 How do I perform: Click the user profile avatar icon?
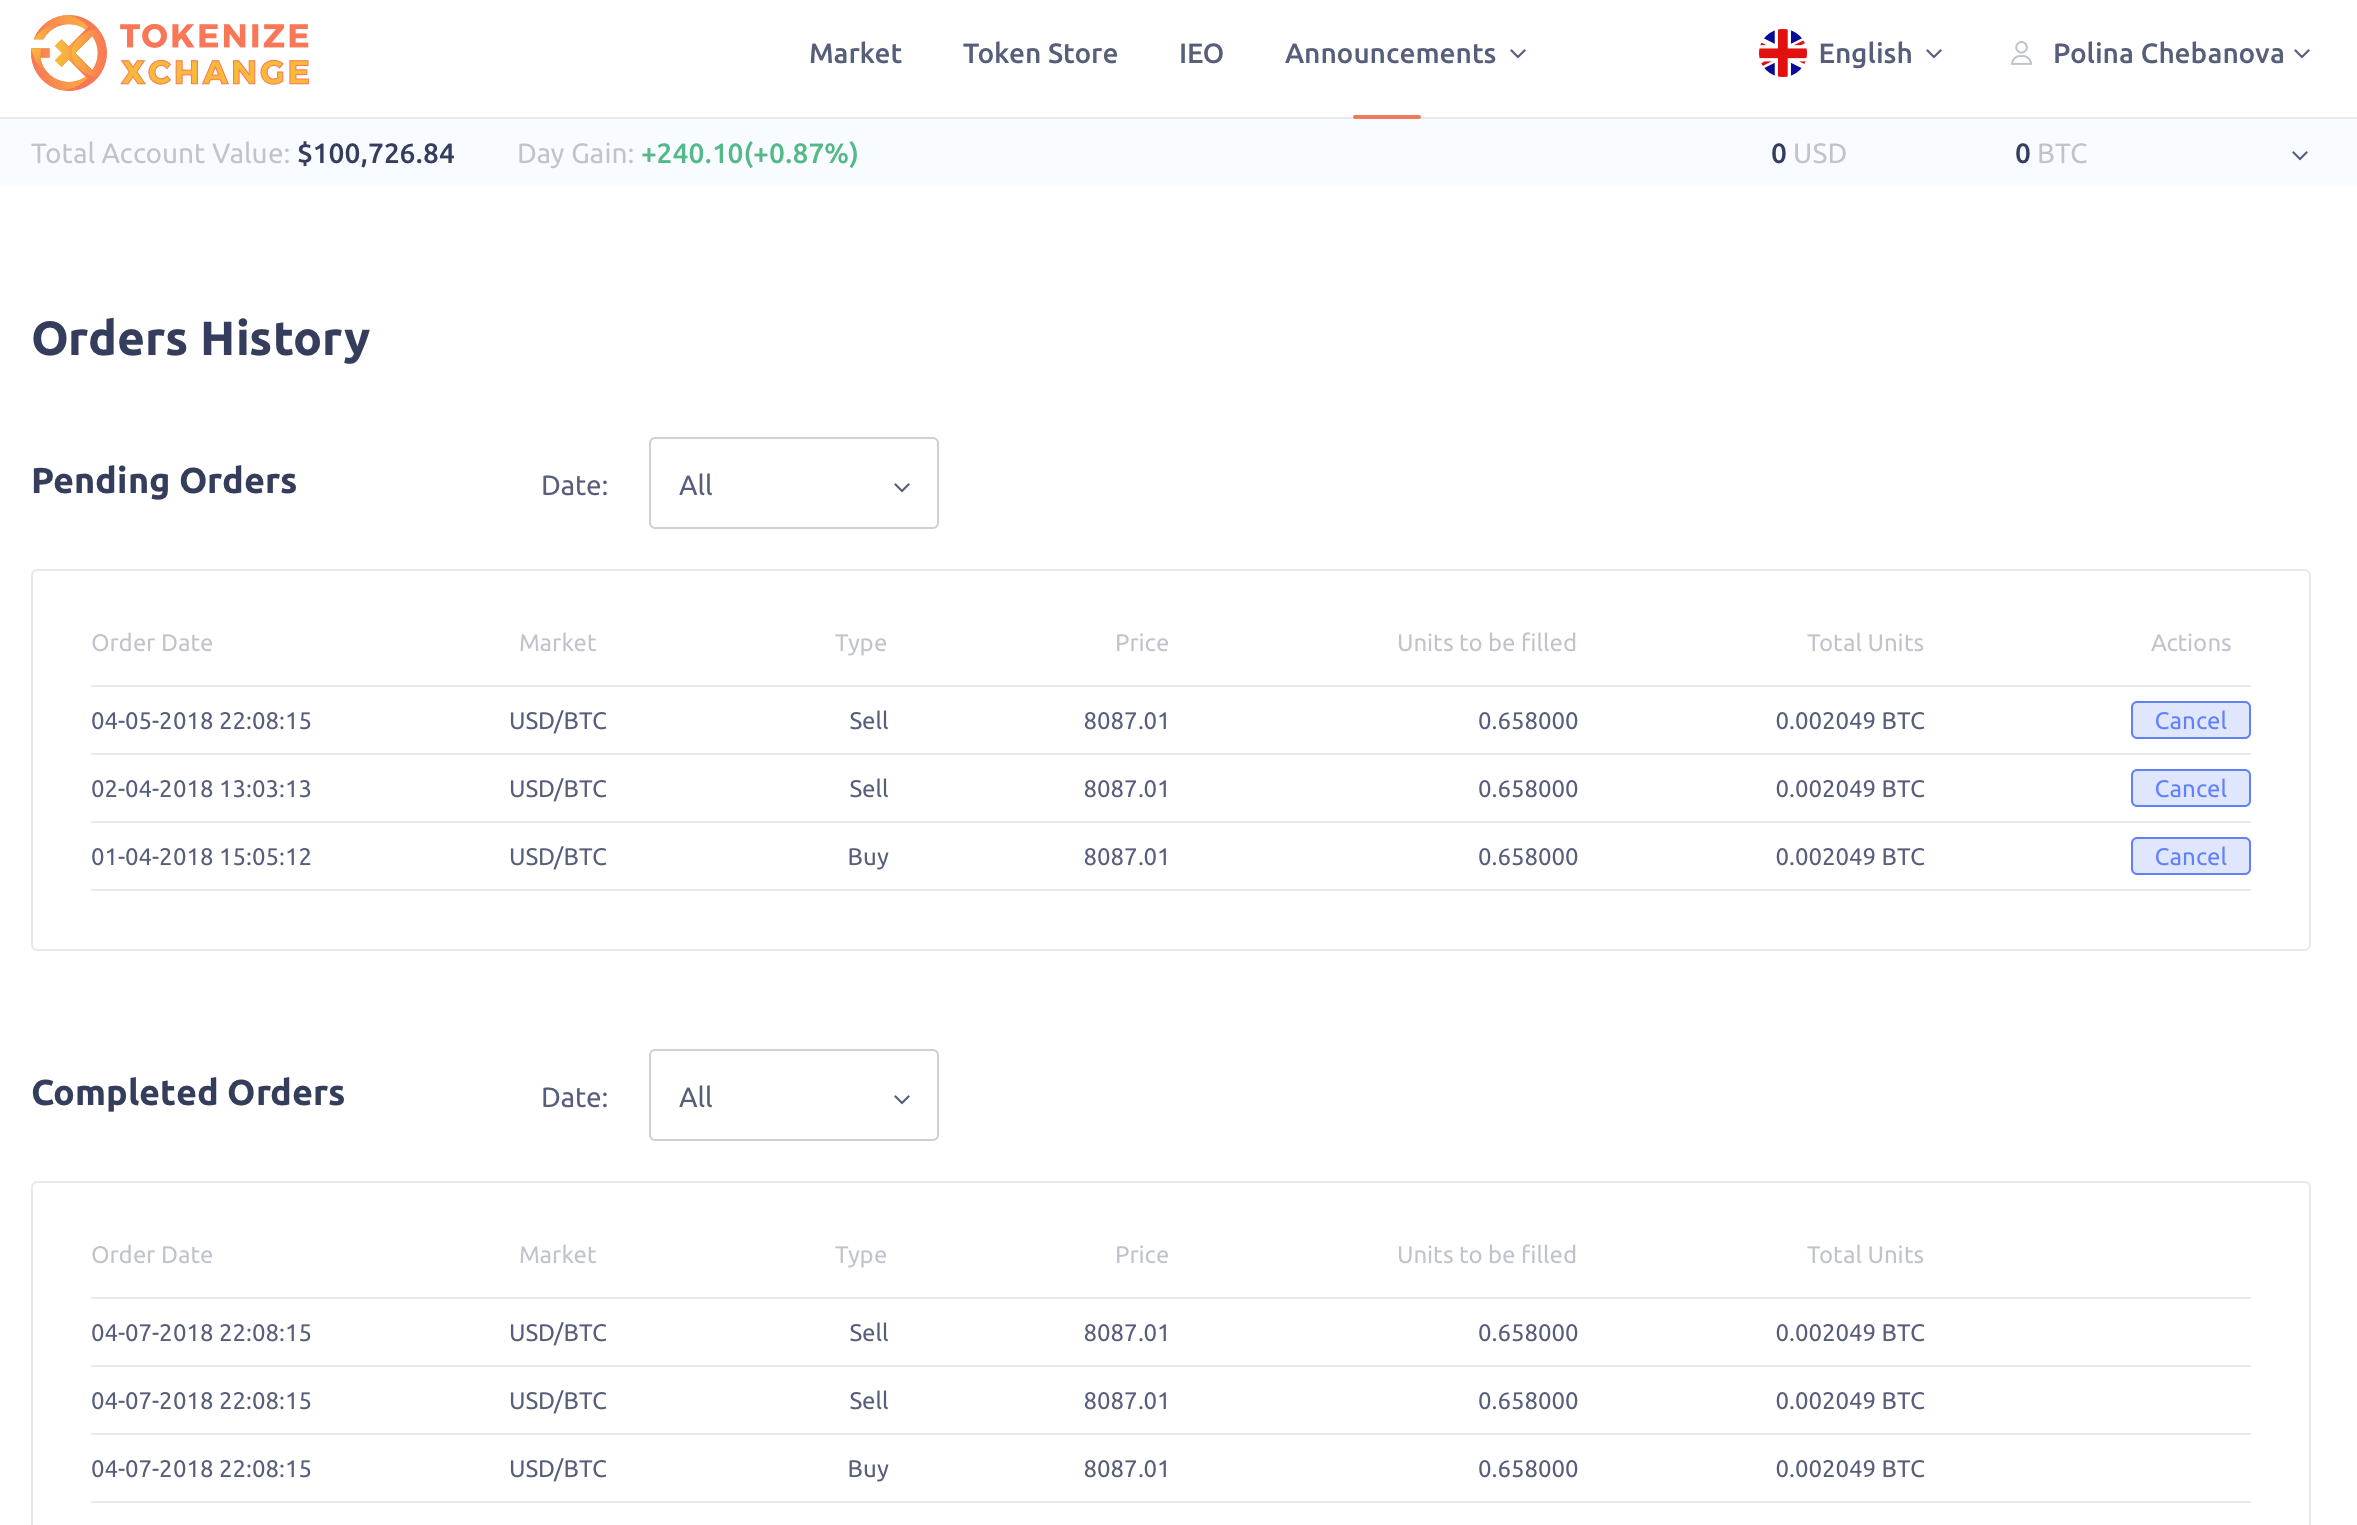click(2021, 53)
